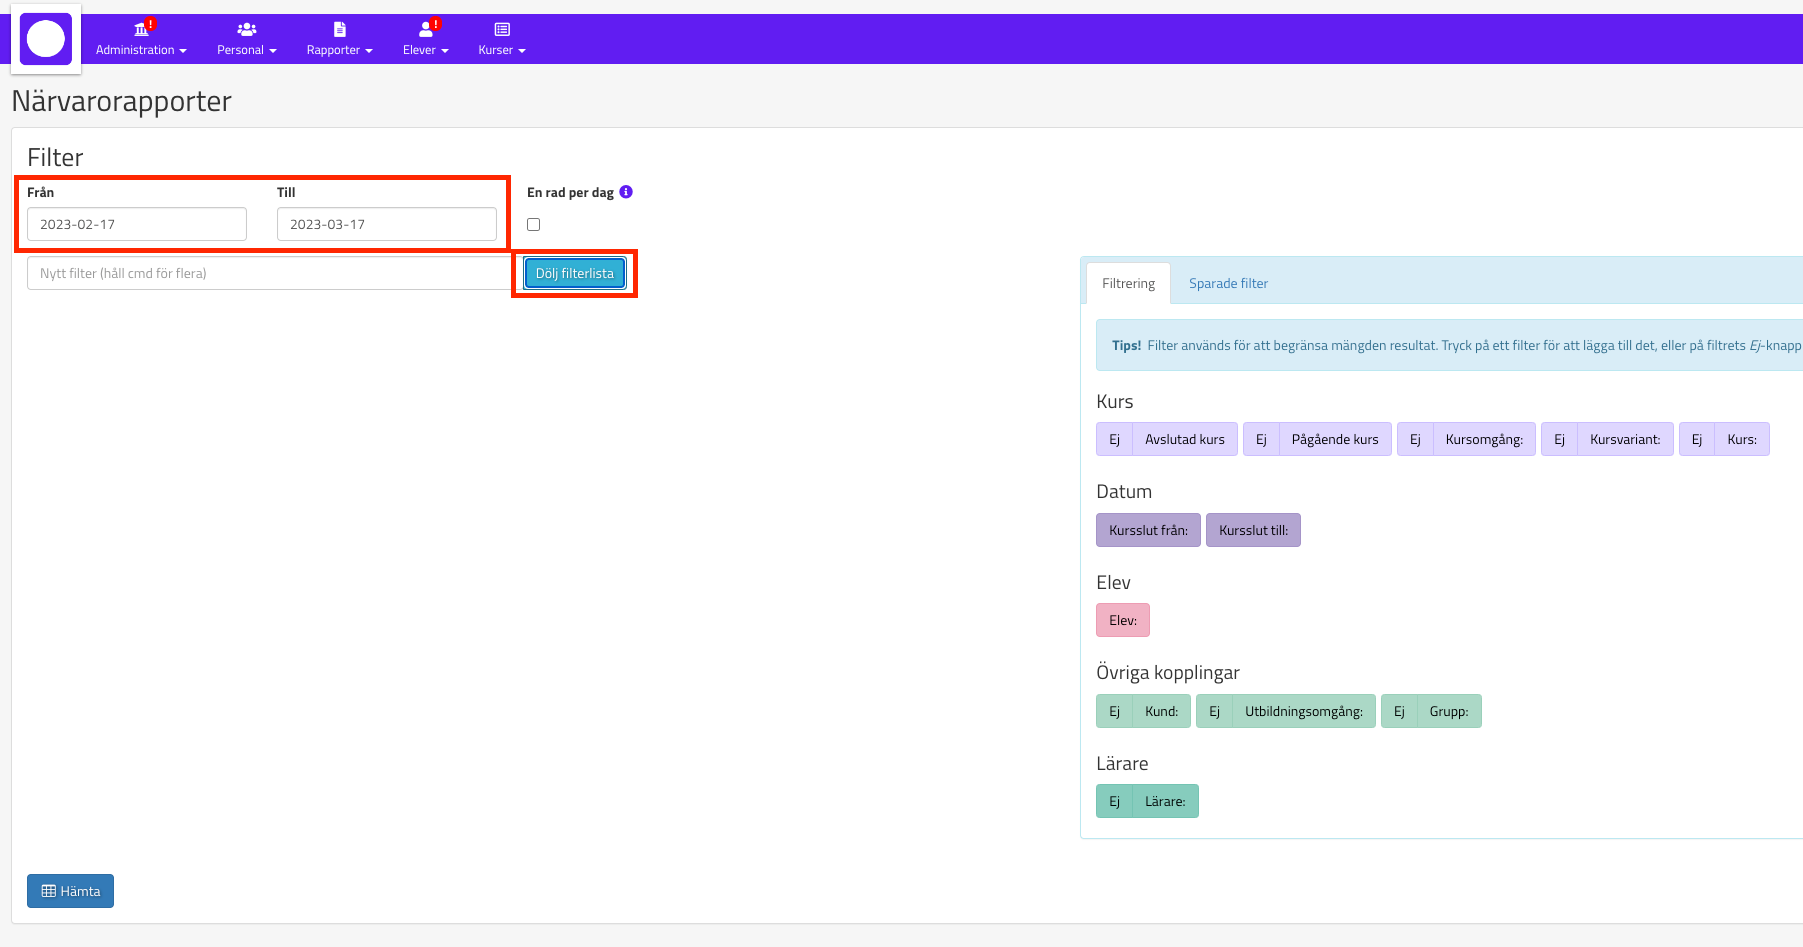Click the Från date field

(137, 224)
